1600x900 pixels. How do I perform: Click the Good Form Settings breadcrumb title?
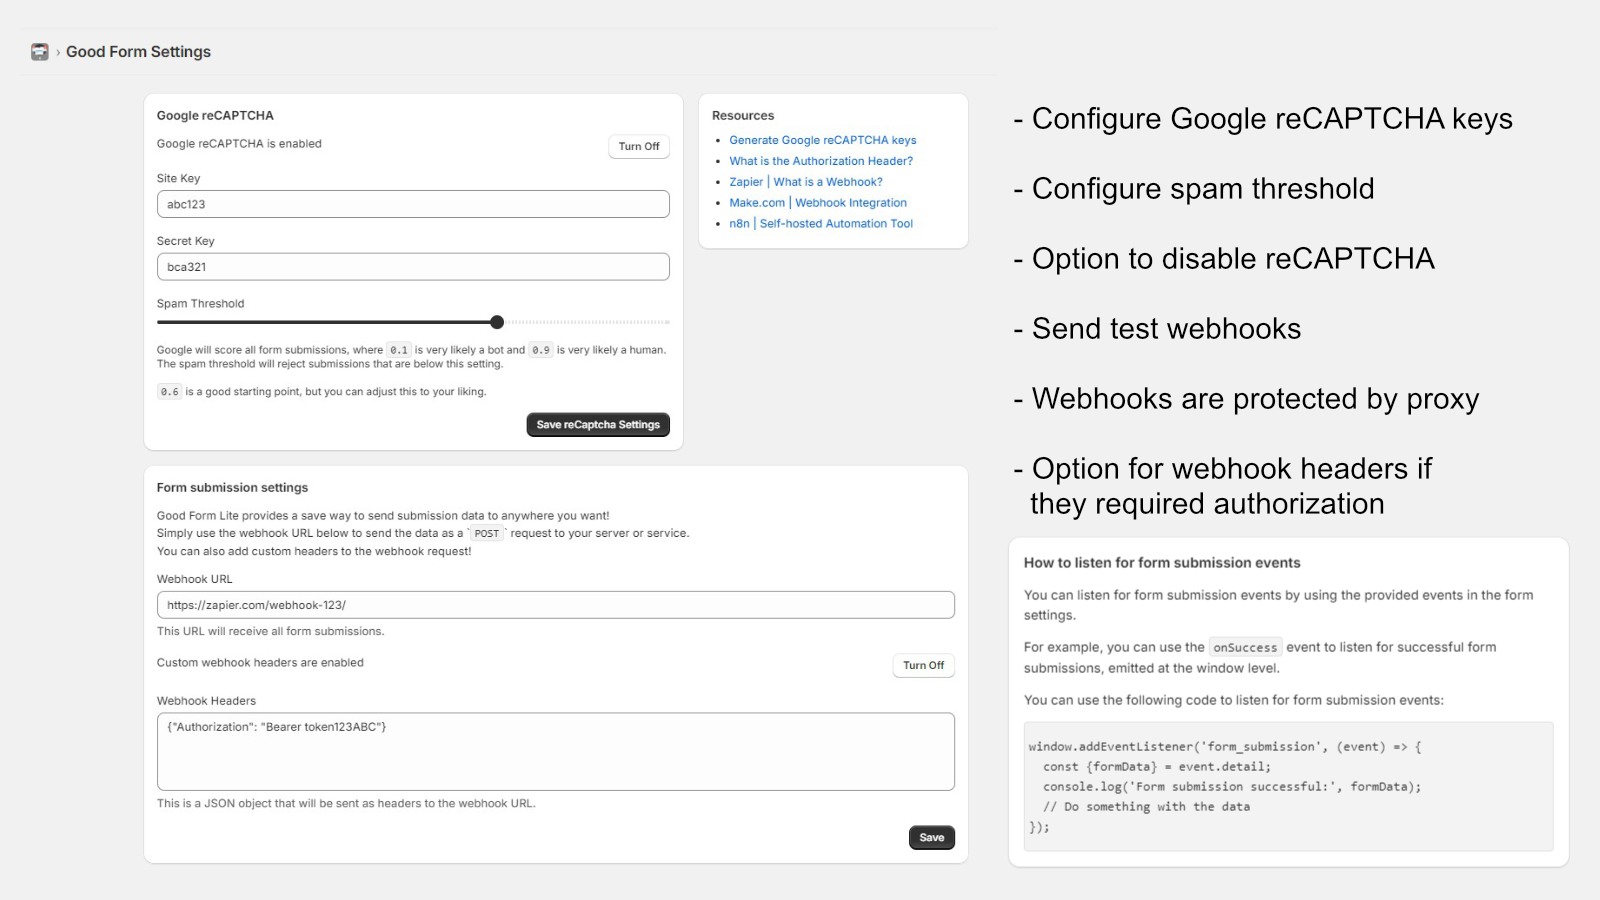tap(138, 52)
